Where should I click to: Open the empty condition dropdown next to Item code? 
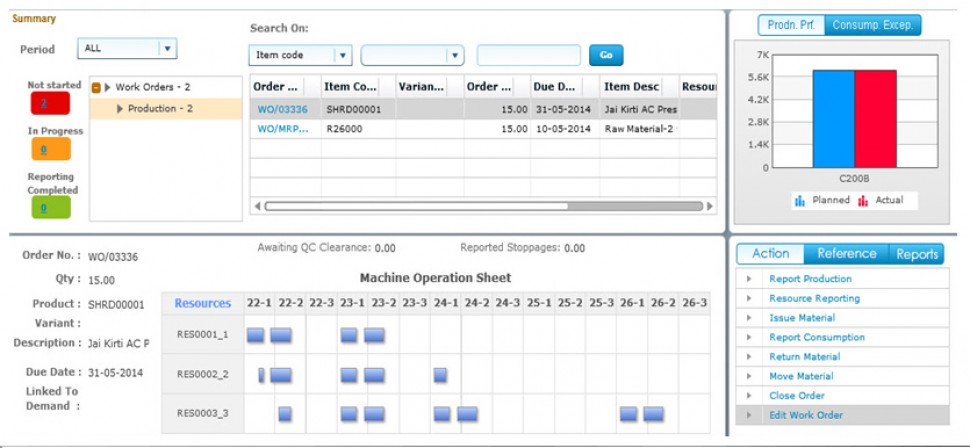(455, 56)
